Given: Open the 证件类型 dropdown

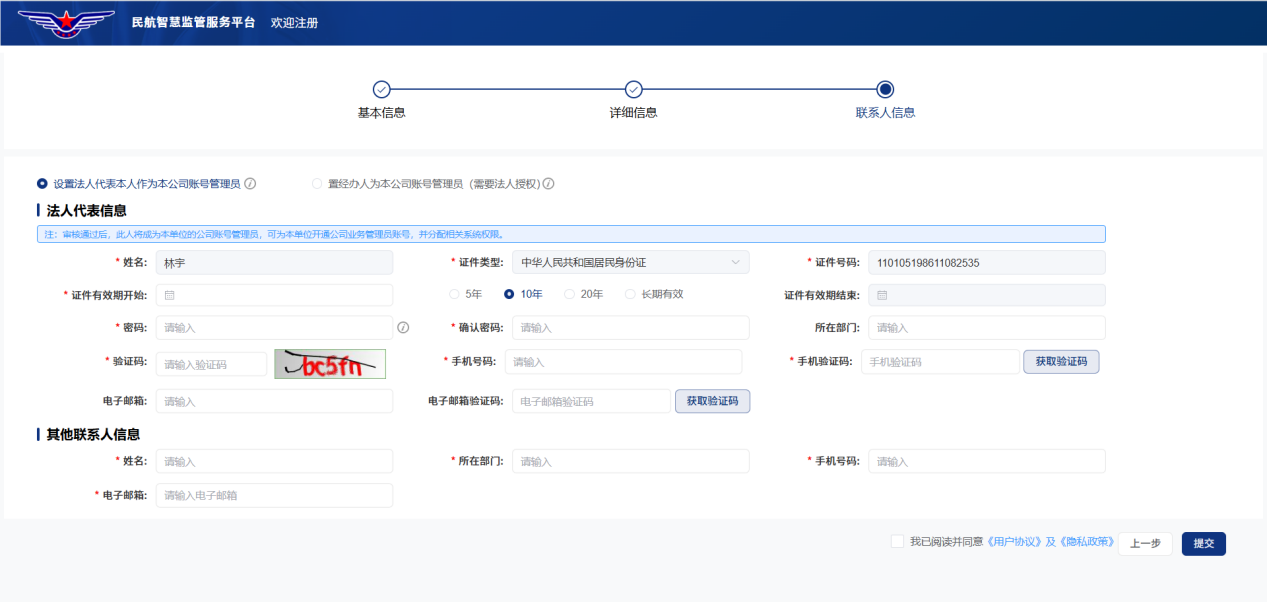Looking at the screenshot, I should pos(631,261).
